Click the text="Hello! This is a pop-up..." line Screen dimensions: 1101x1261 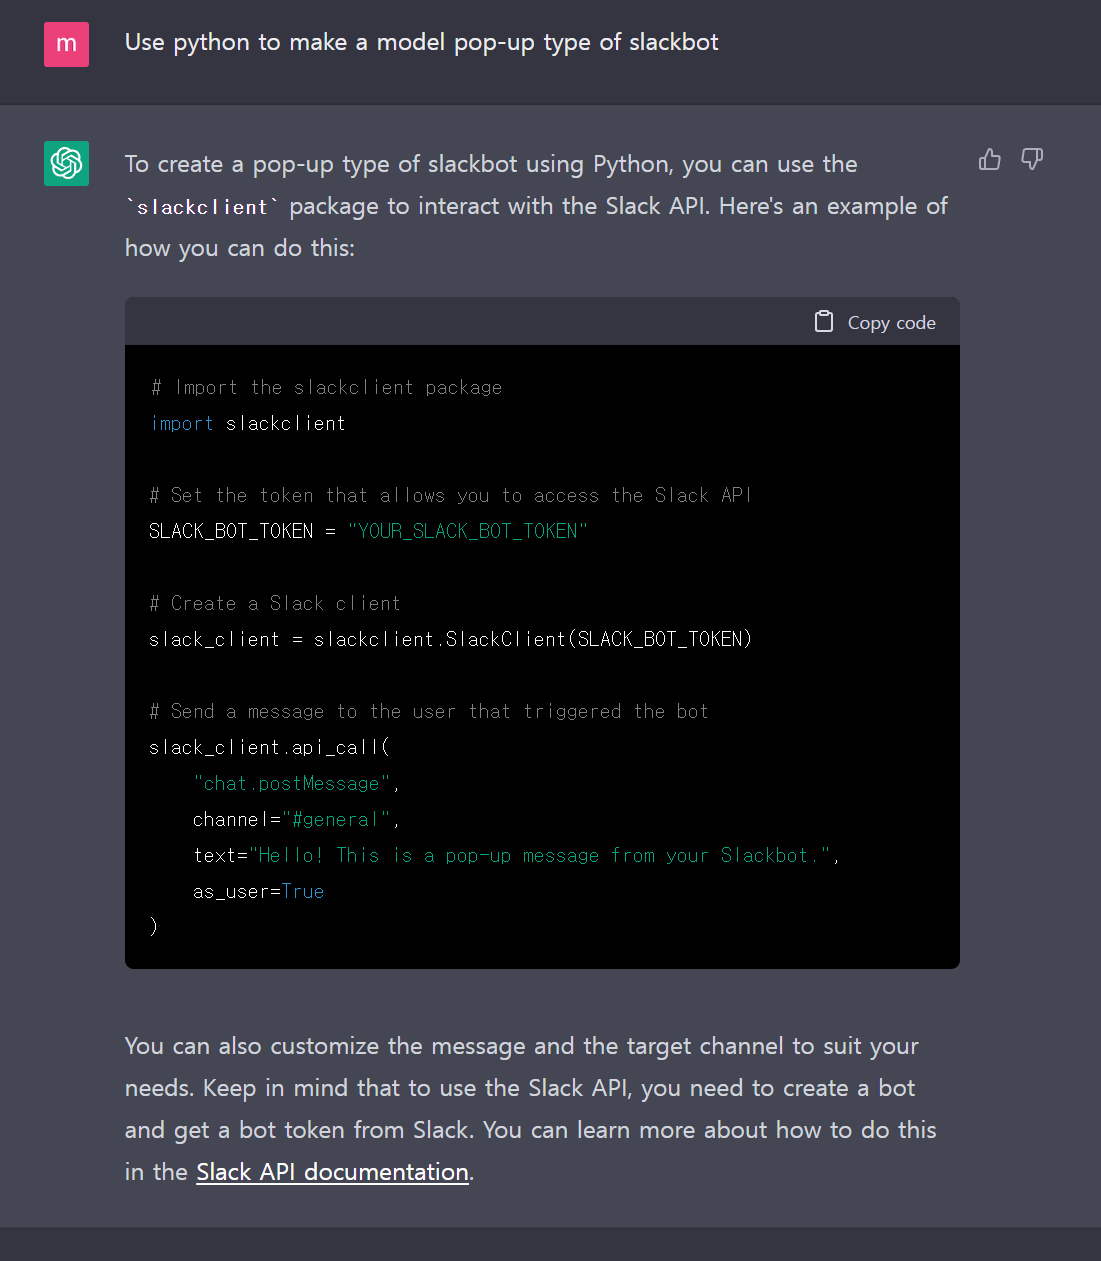pos(516,855)
